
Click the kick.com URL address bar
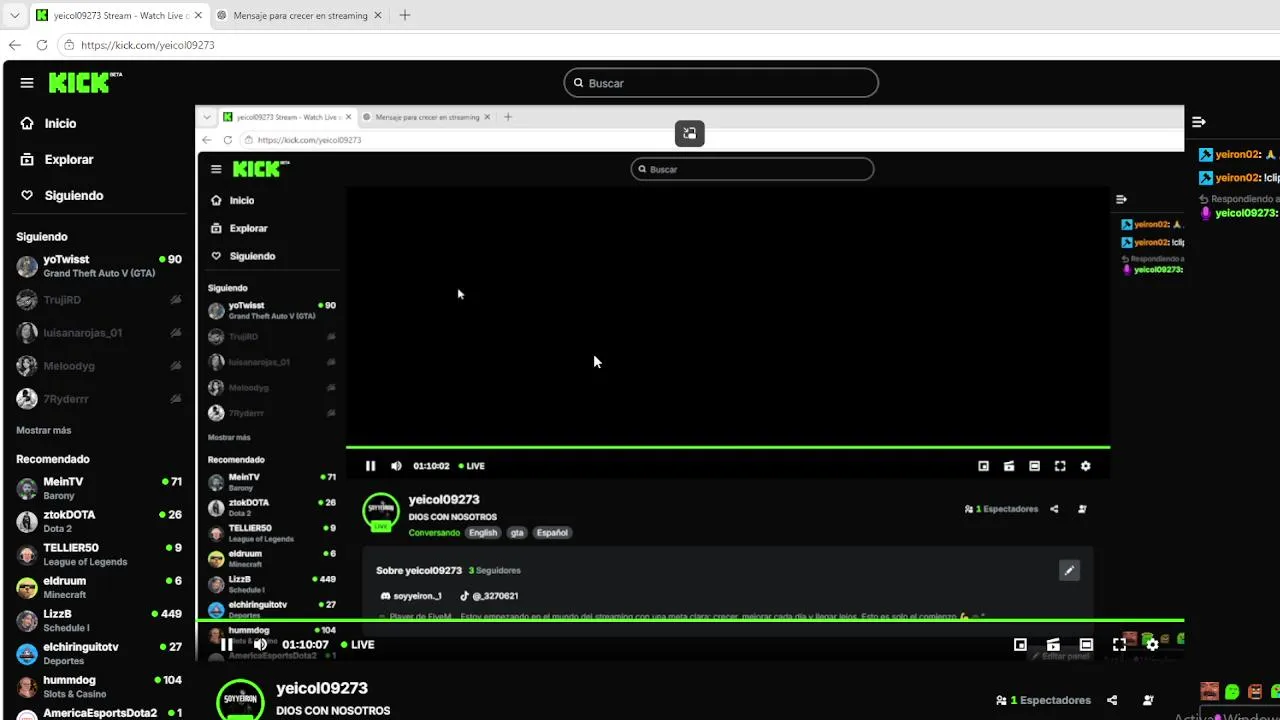[148, 45]
